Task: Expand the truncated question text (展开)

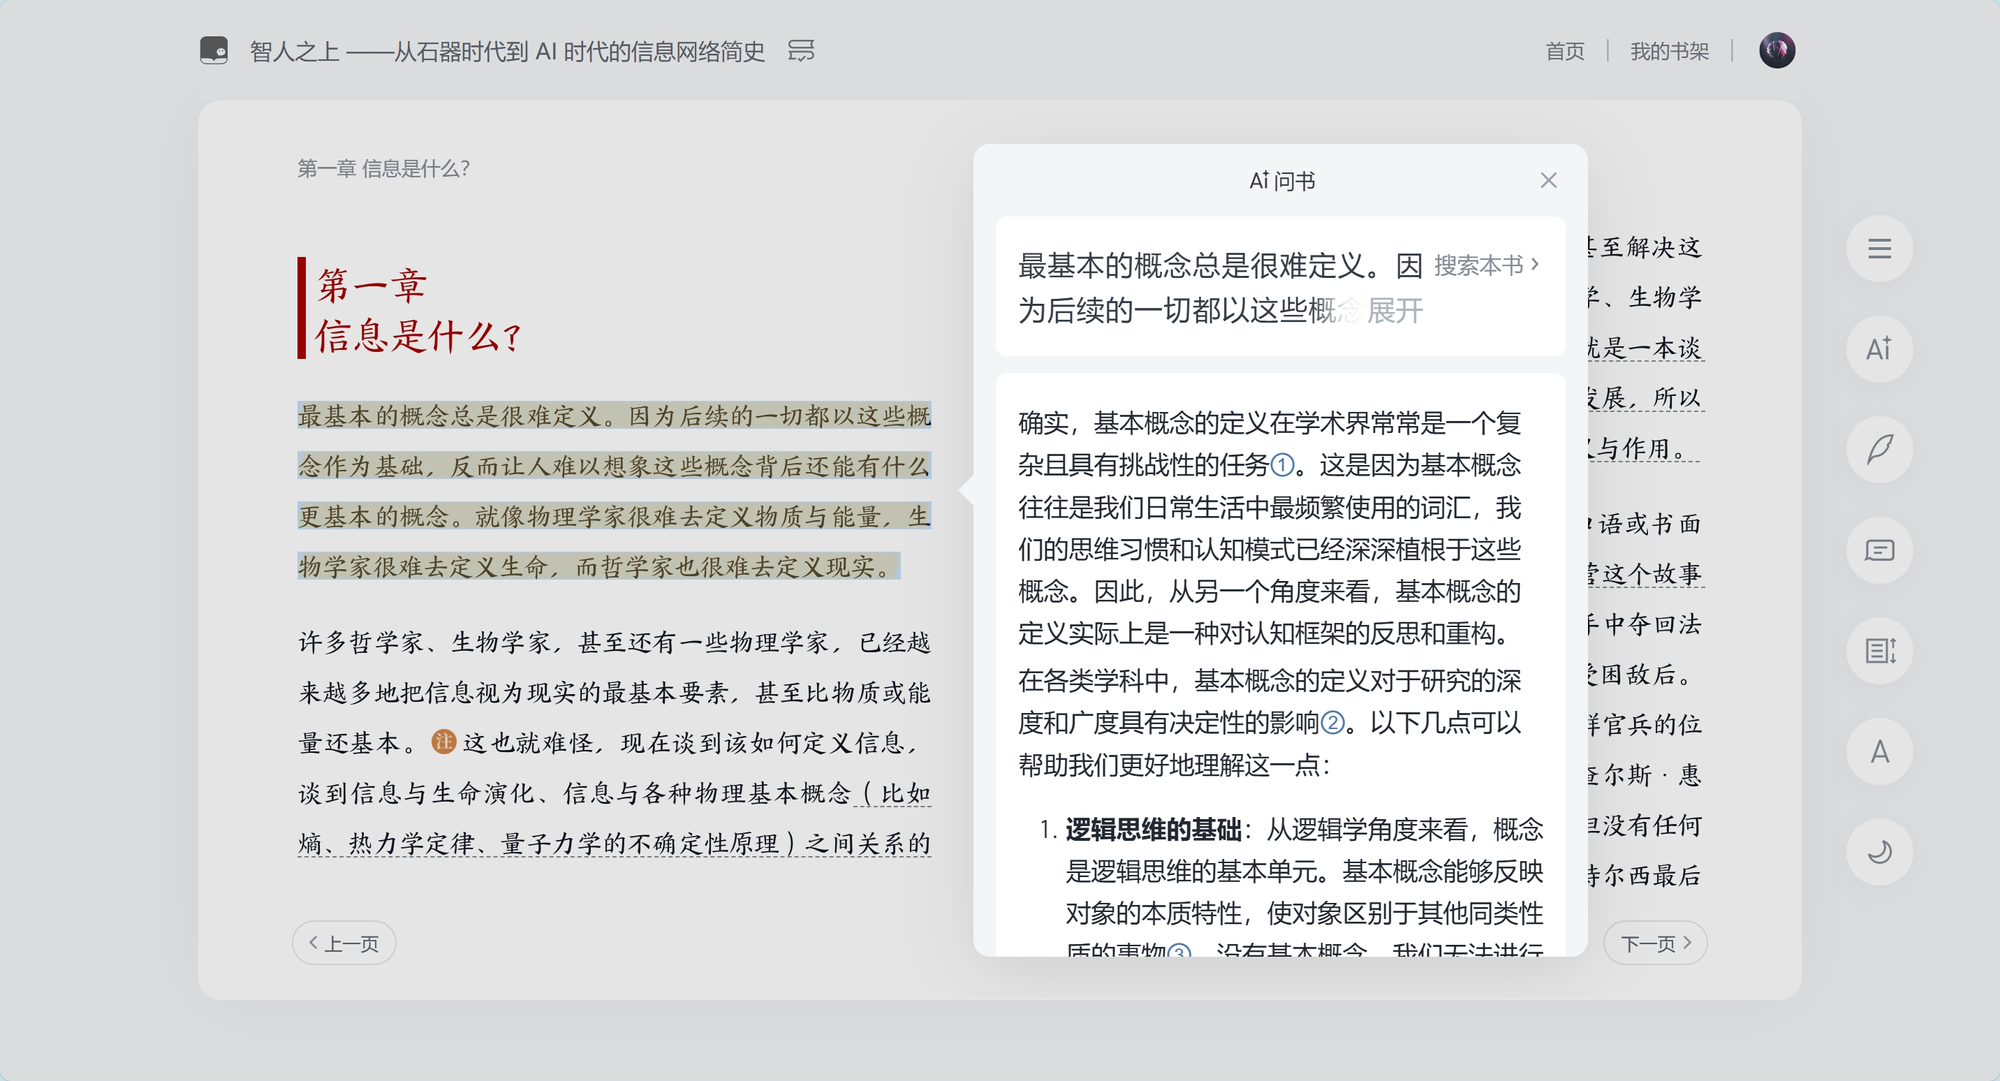Action: point(1394,311)
